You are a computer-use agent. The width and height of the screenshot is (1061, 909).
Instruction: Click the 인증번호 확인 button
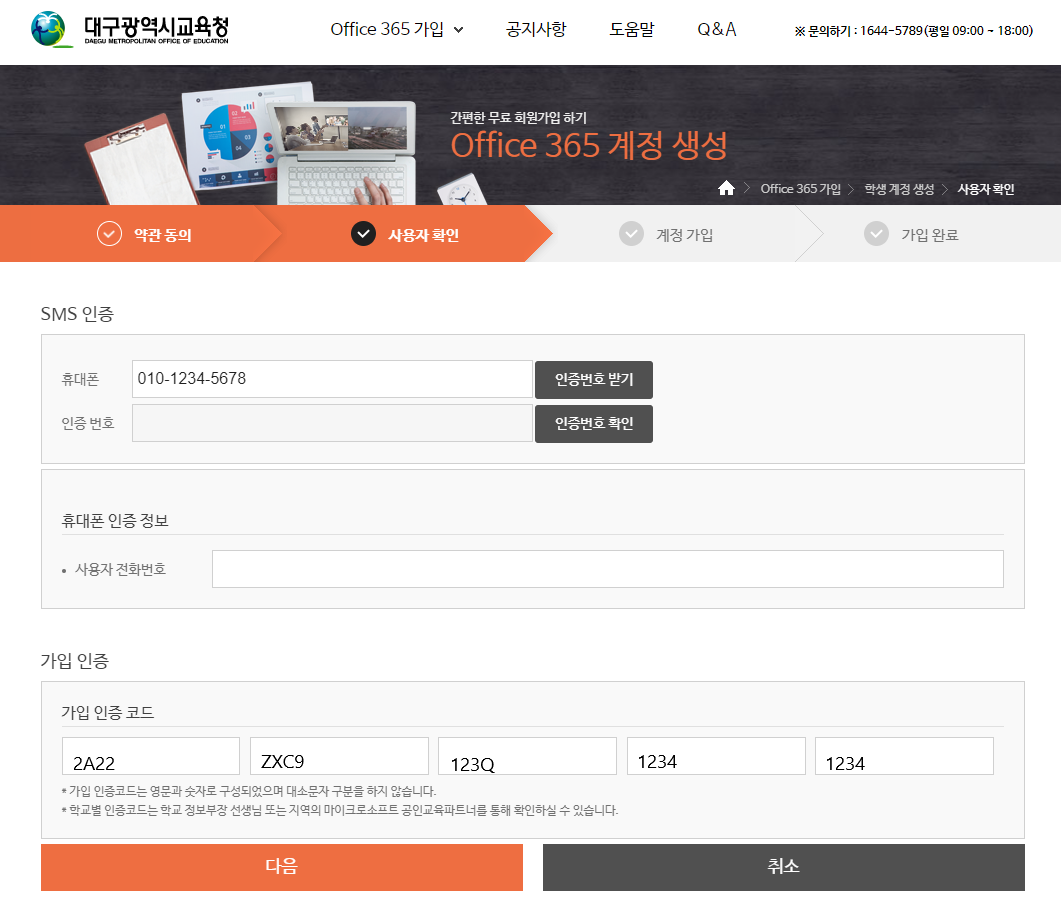pyautogui.click(x=594, y=424)
